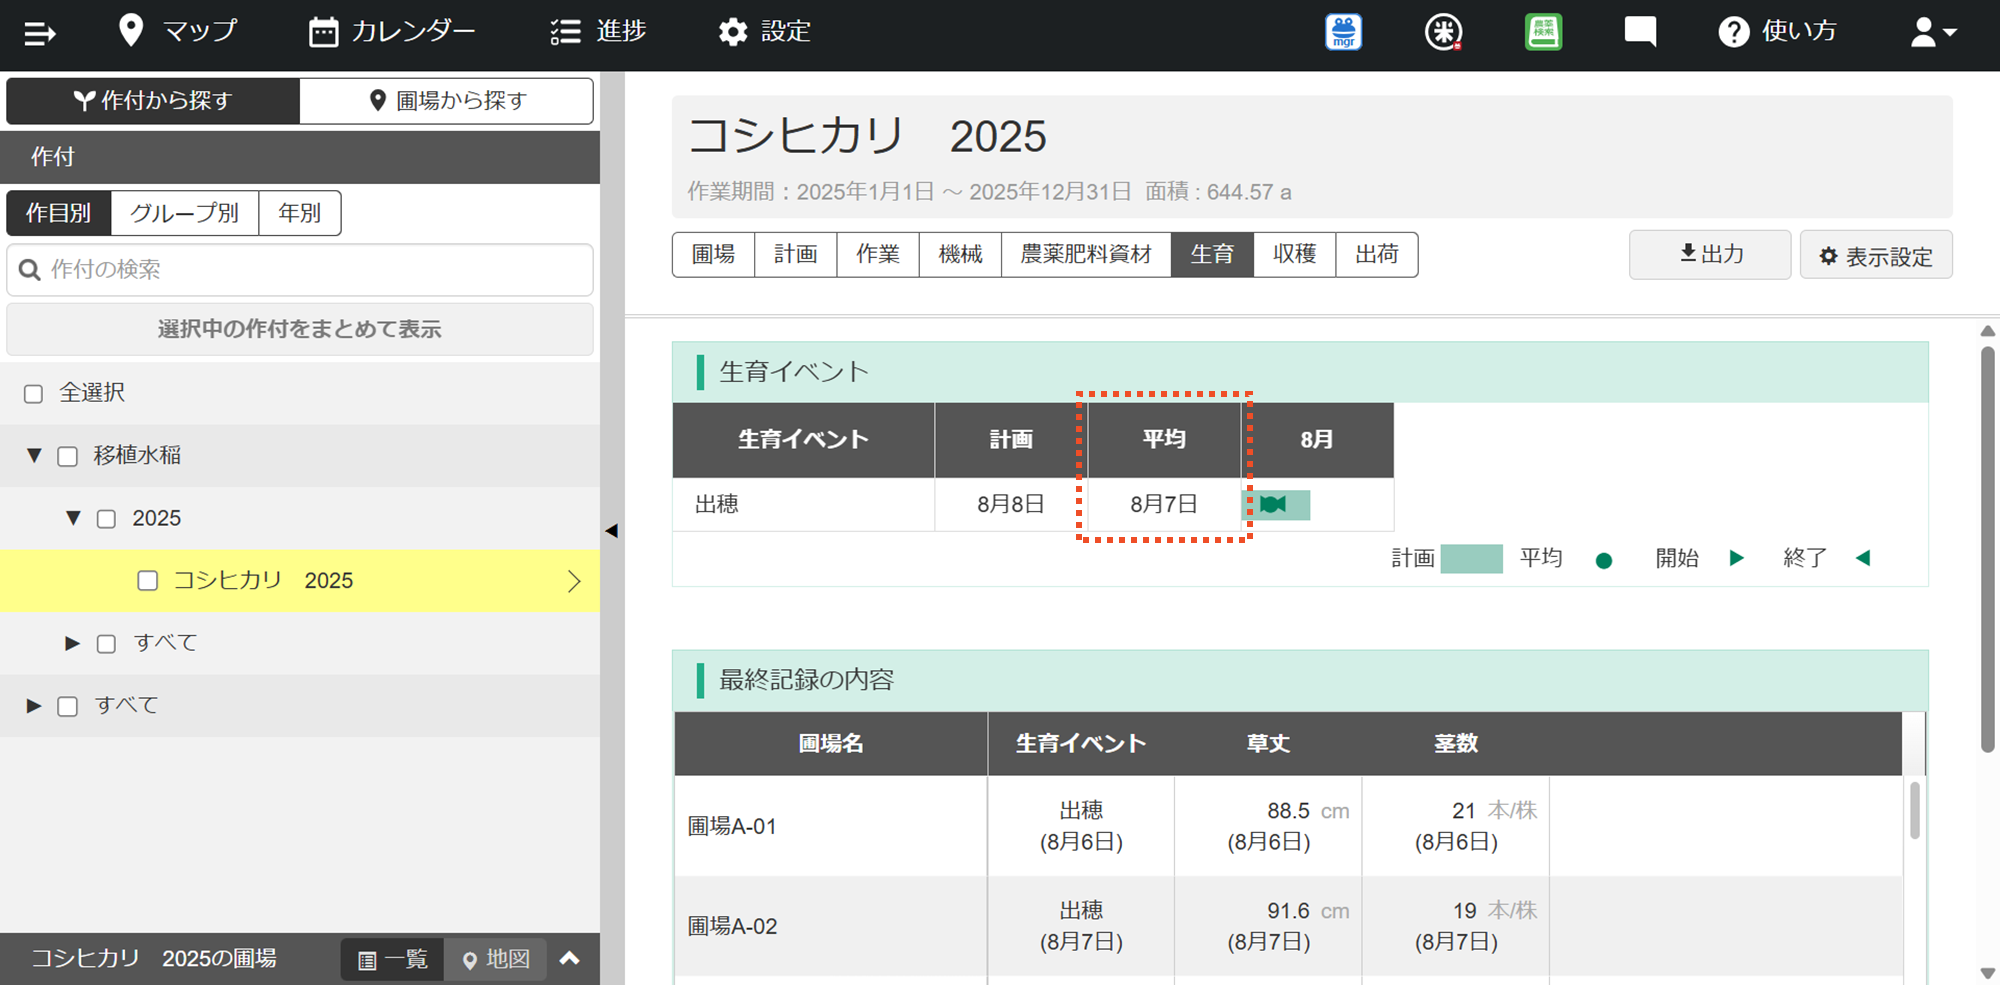Show field map with 地図 button
2000x985 pixels.
(496, 960)
